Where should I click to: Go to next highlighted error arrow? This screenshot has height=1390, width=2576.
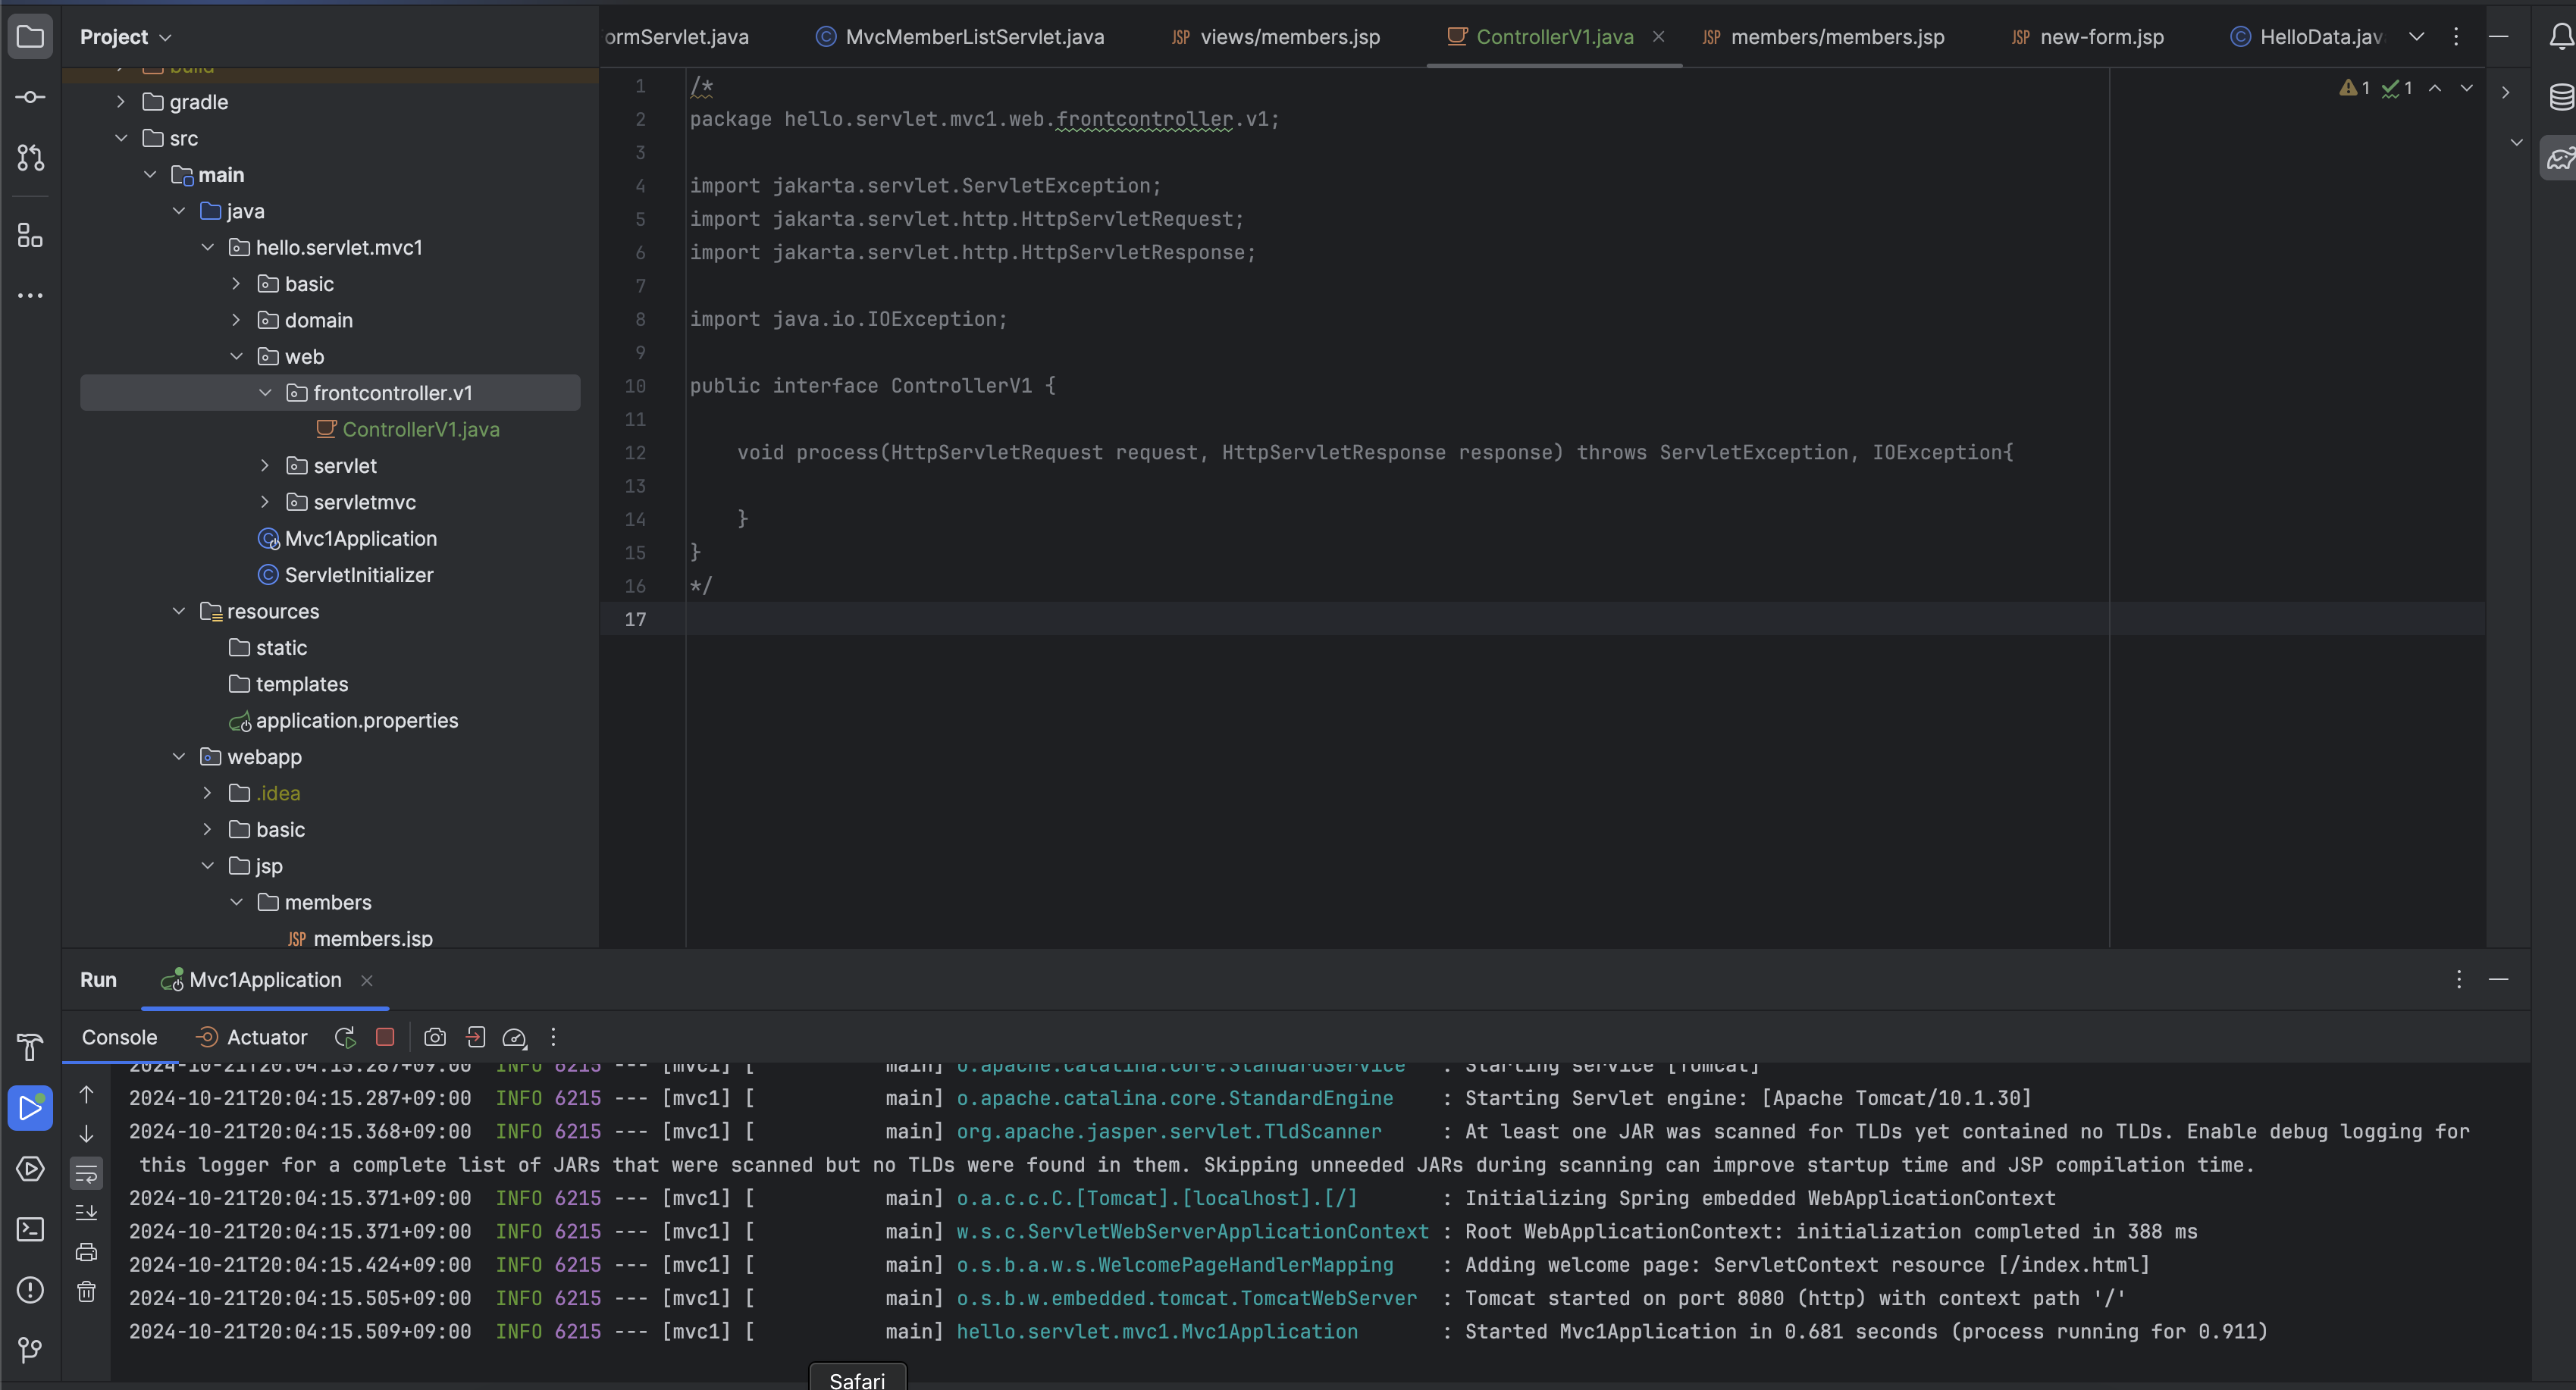click(2467, 88)
